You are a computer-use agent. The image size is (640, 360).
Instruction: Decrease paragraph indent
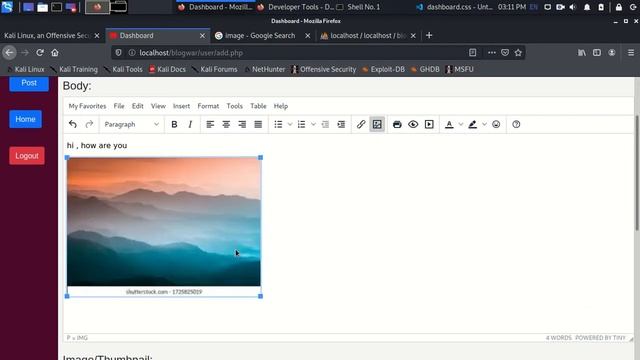click(325, 124)
